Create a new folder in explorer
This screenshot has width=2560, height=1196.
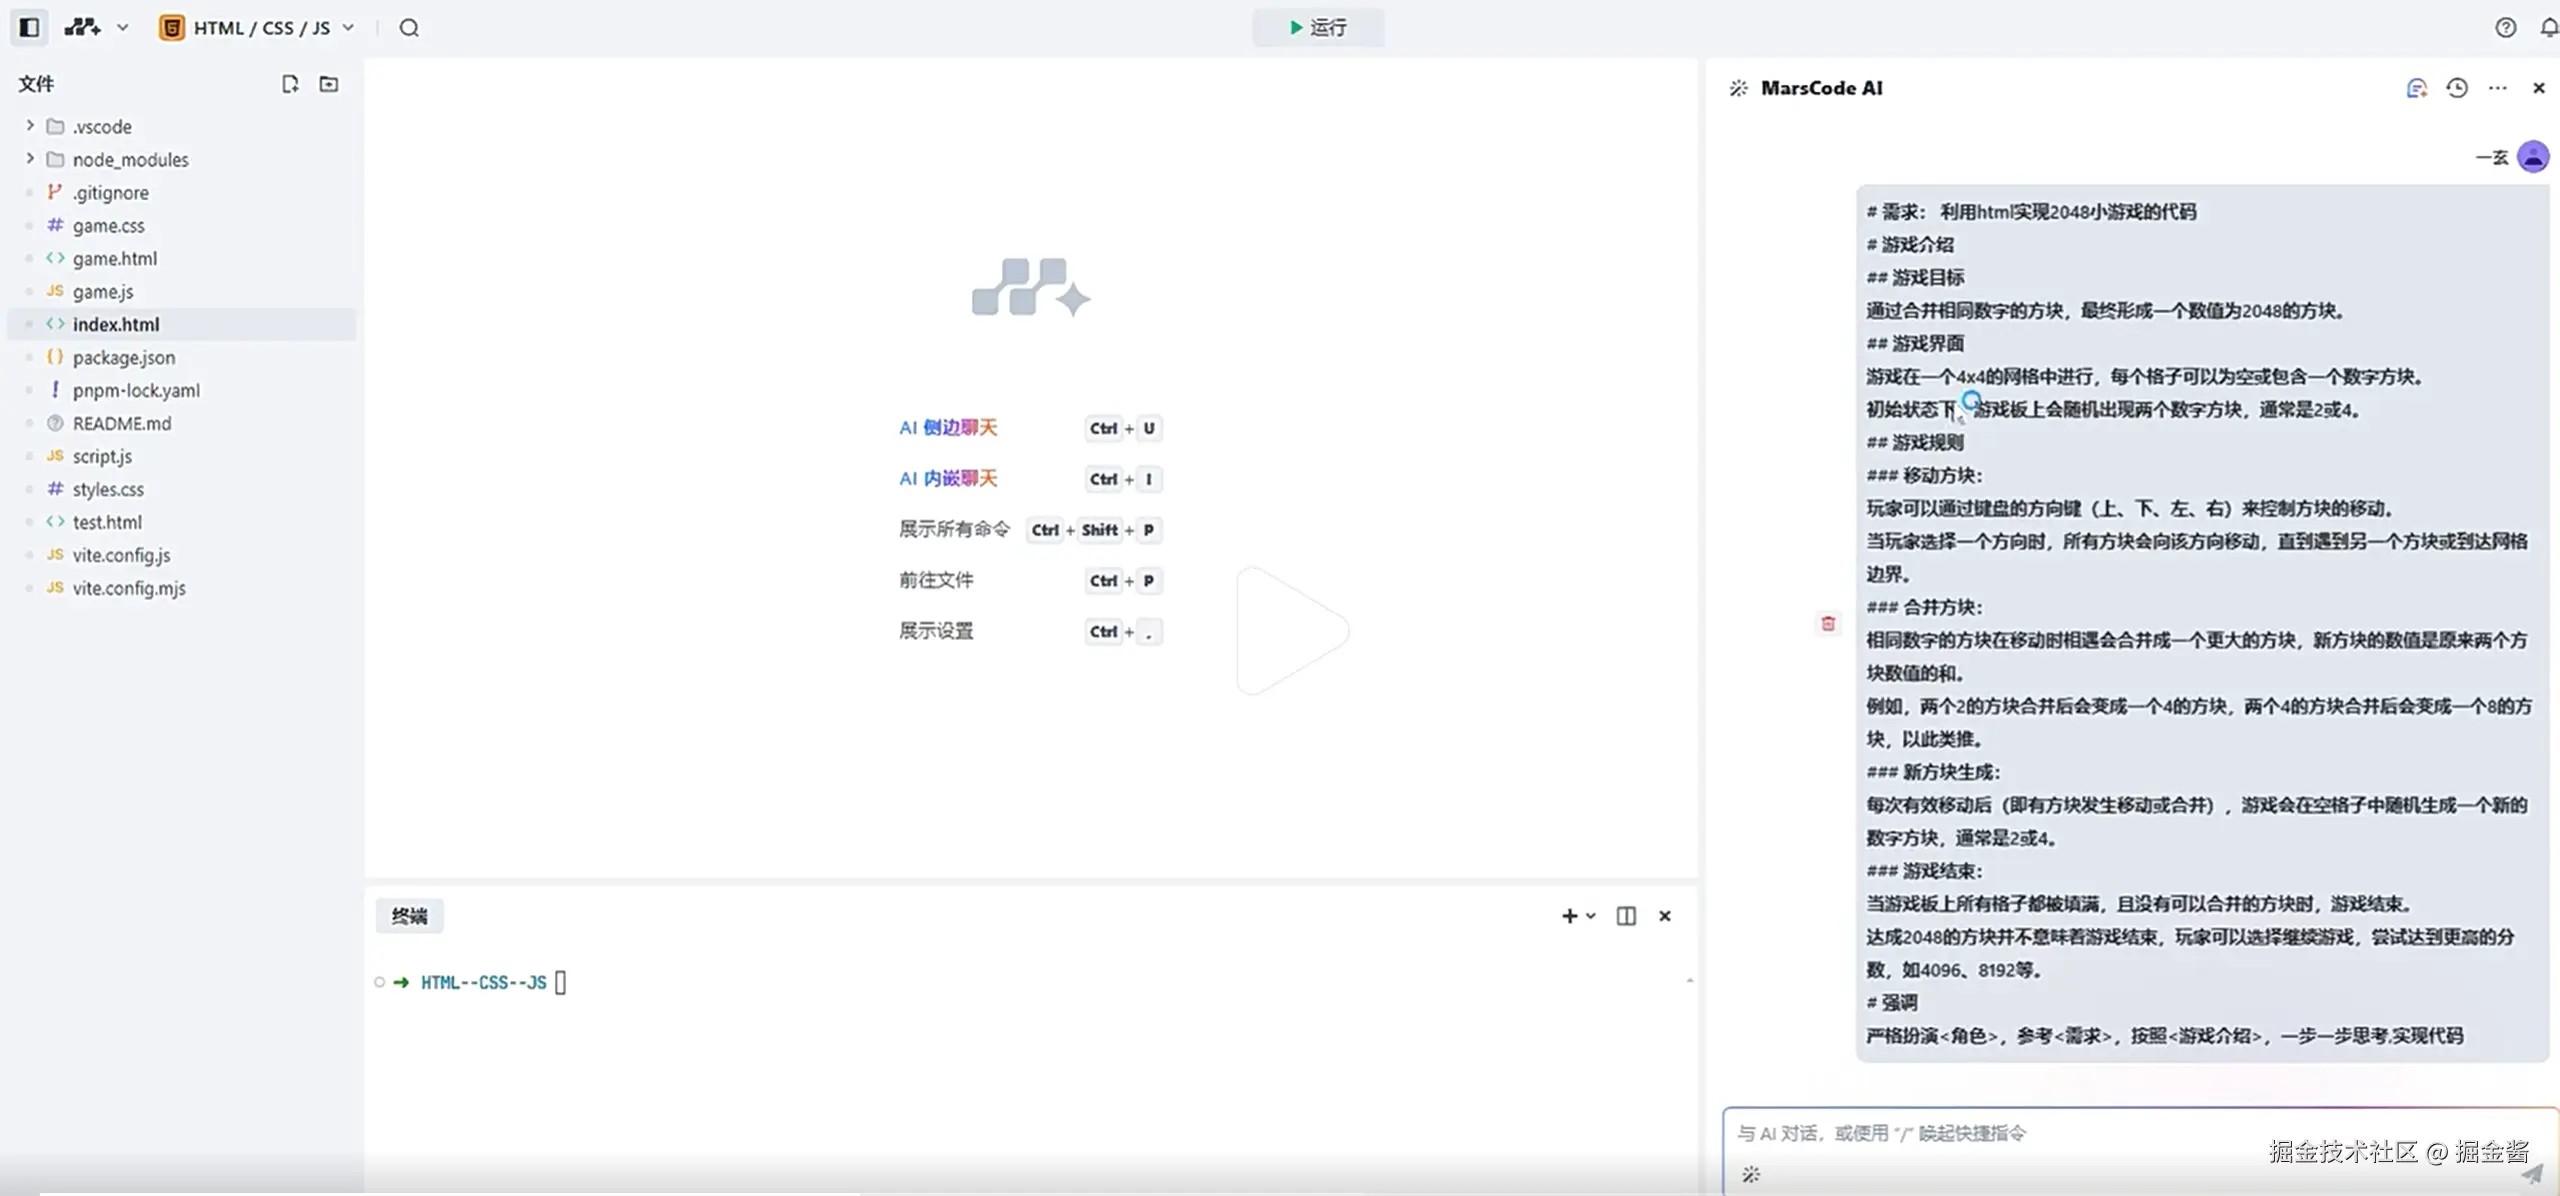(329, 84)
